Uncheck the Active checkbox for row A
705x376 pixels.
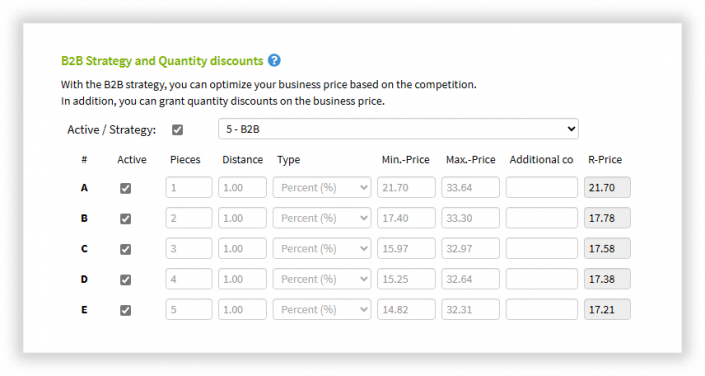[x=125, y=188]
